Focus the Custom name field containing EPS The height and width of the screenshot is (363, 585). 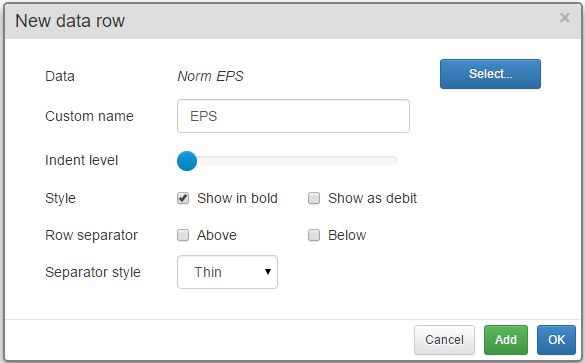[293, 116]
